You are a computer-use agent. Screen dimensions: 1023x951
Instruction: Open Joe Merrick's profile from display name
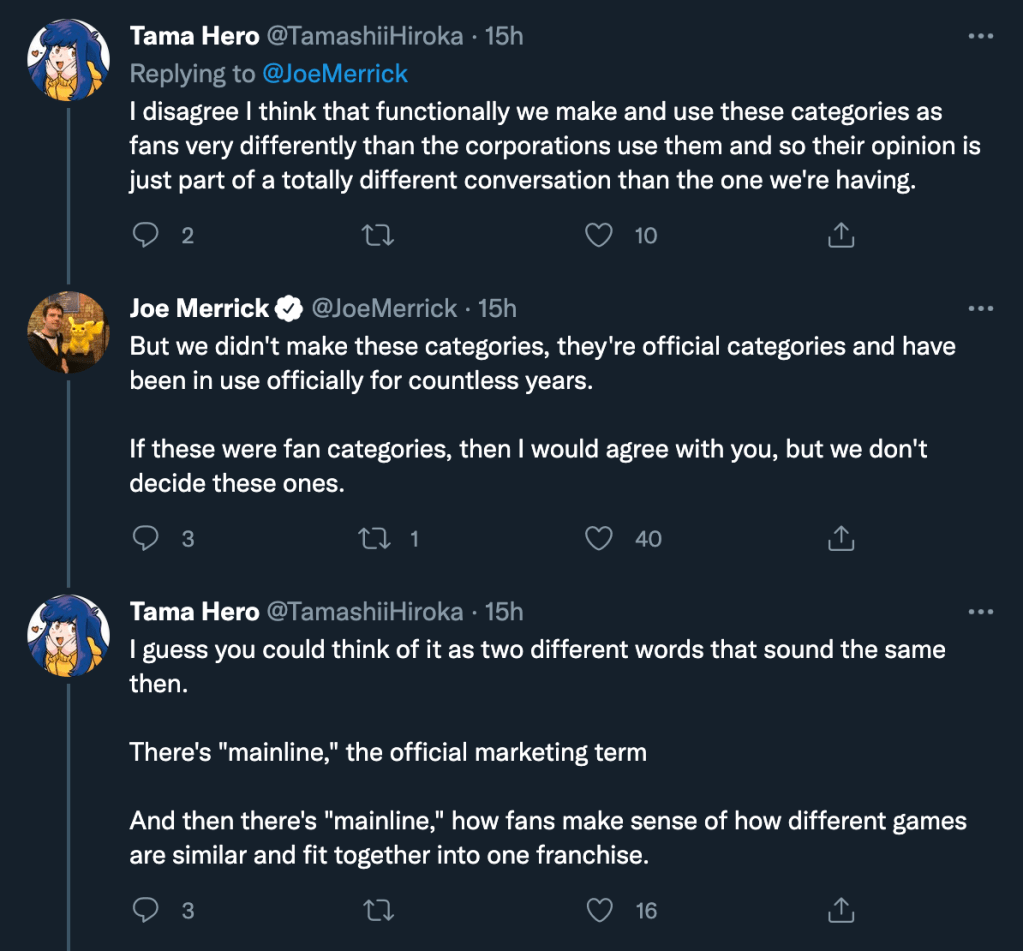pos(200,308)
